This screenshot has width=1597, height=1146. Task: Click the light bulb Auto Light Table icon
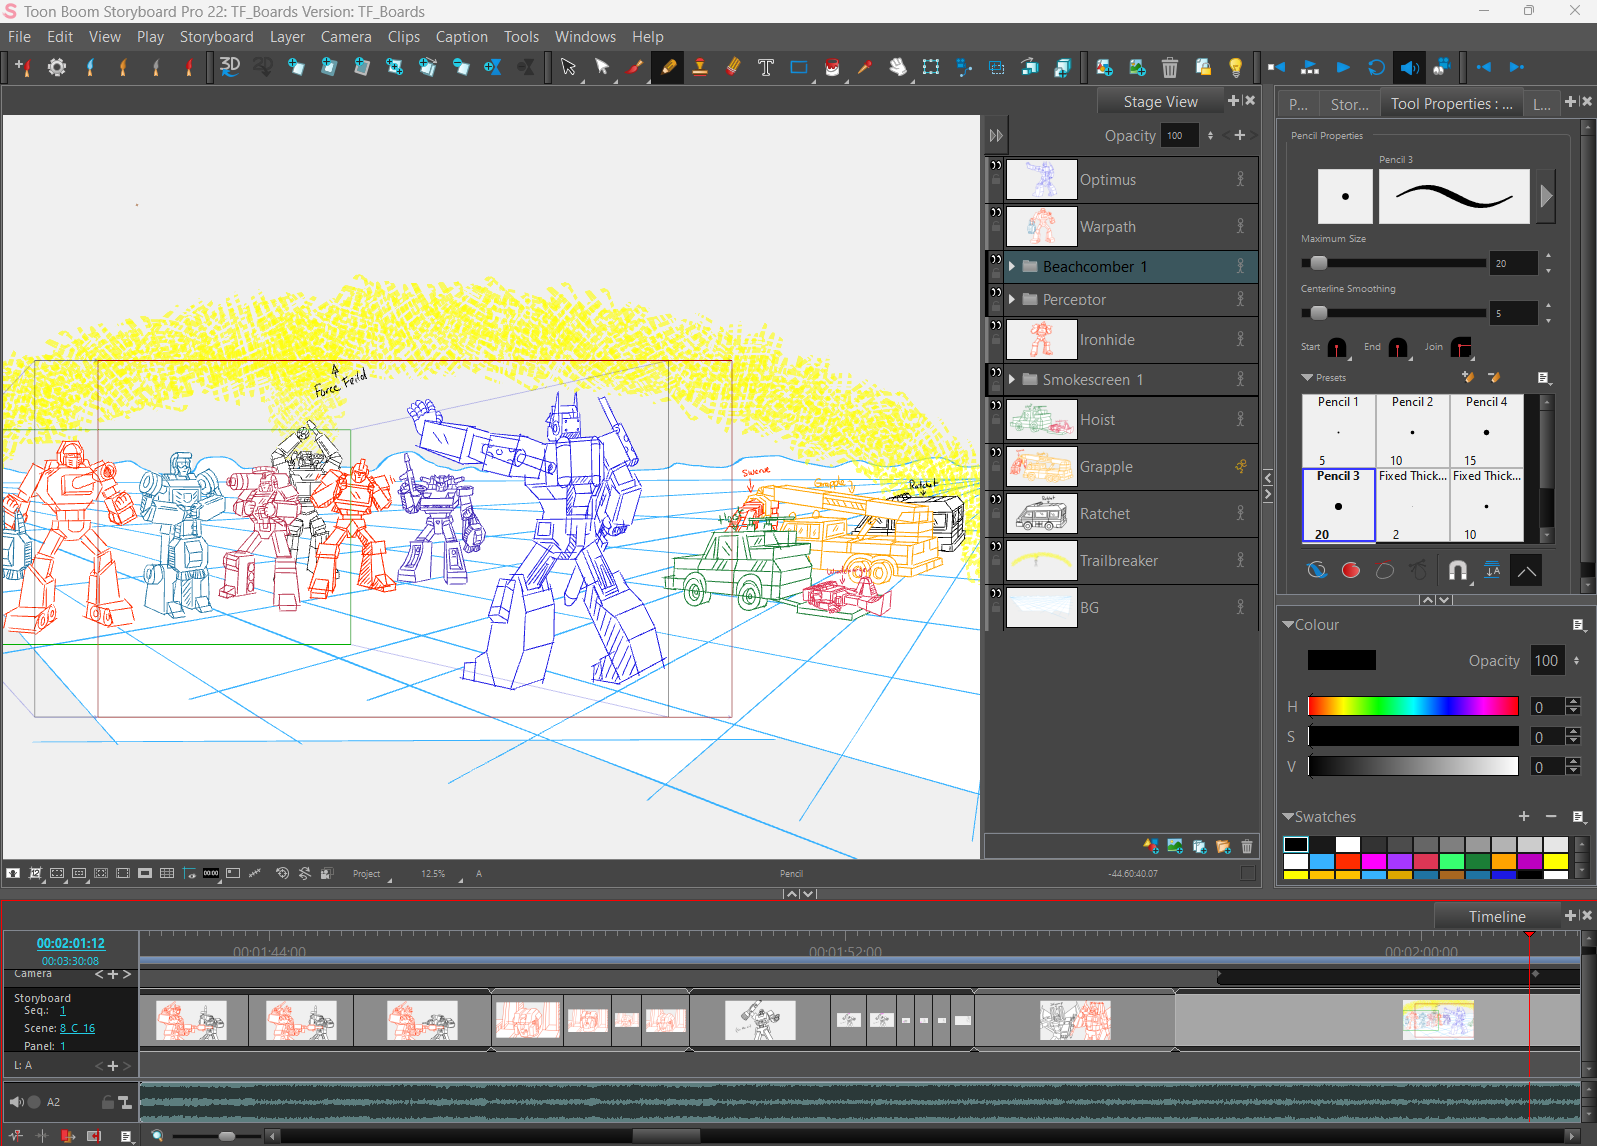(x=1236, y=67)
